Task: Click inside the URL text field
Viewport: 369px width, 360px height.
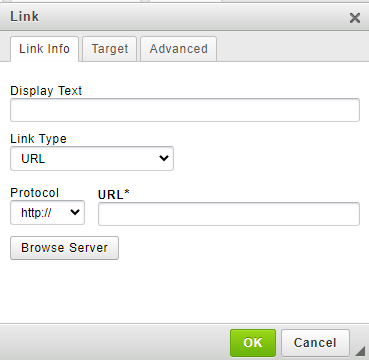Action: [229, 214]
